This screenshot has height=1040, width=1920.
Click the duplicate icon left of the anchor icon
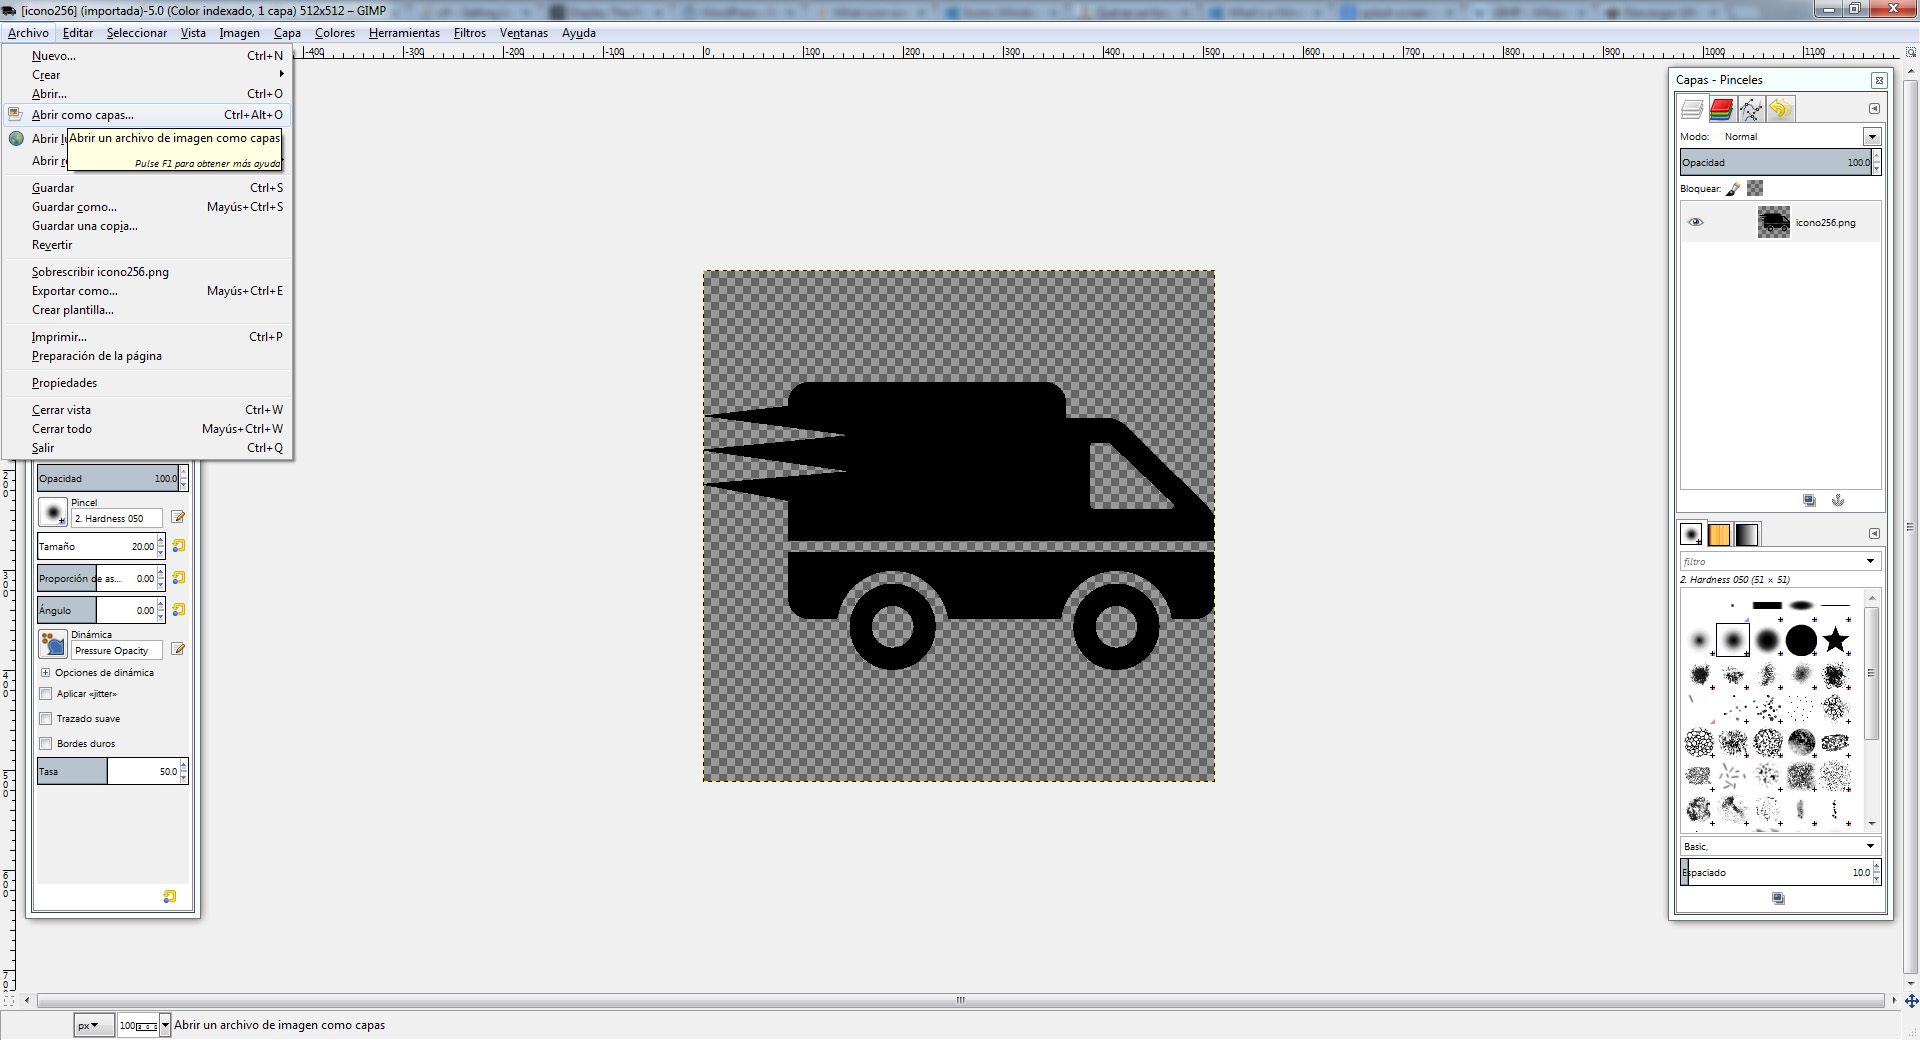[1809, 500]
